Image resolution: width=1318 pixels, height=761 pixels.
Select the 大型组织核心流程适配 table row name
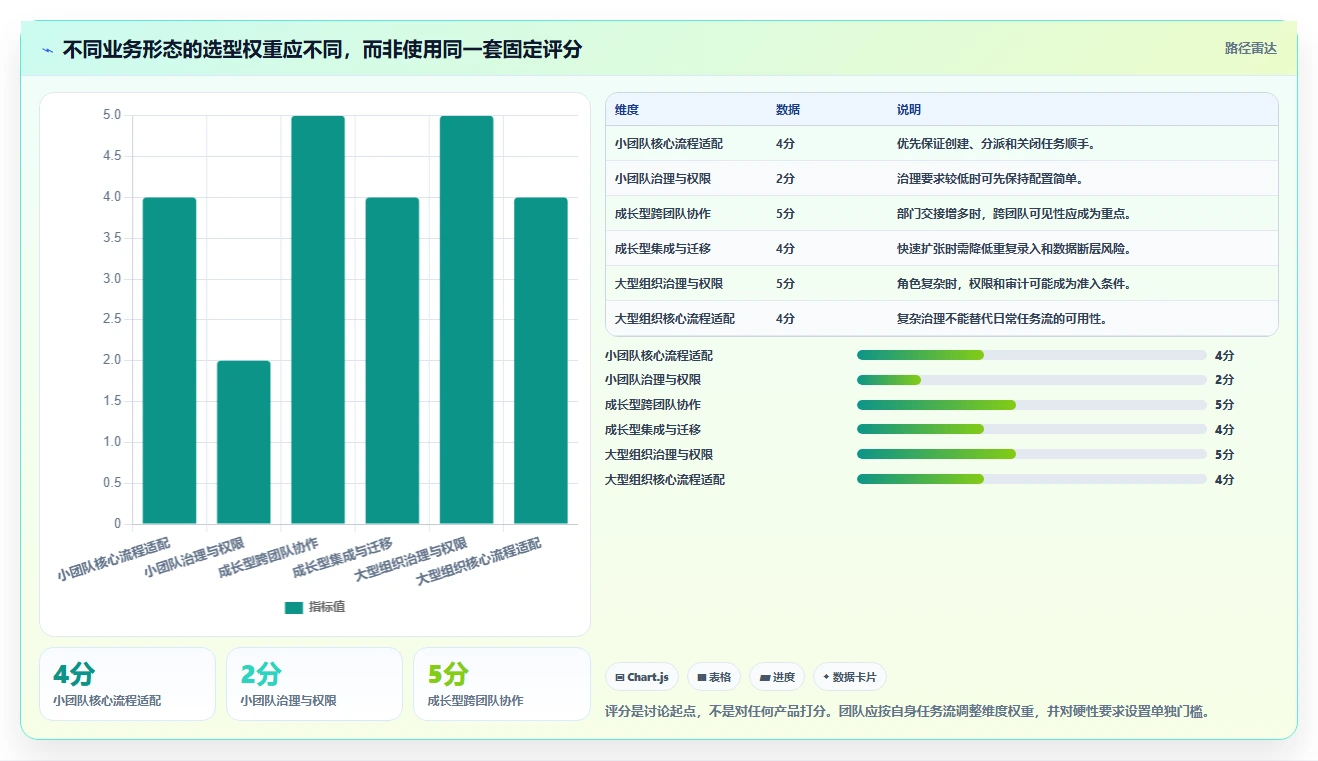(x=675, y=319)
